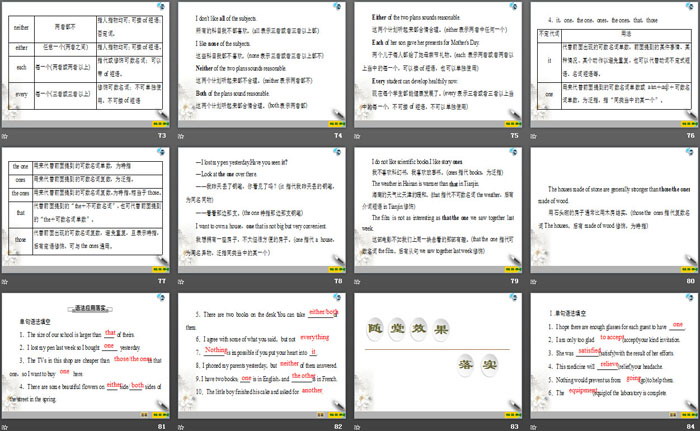Viewport: 700px width, 431px height.
Task: Select slide 75 thumbnail
Action: point(438,64)
